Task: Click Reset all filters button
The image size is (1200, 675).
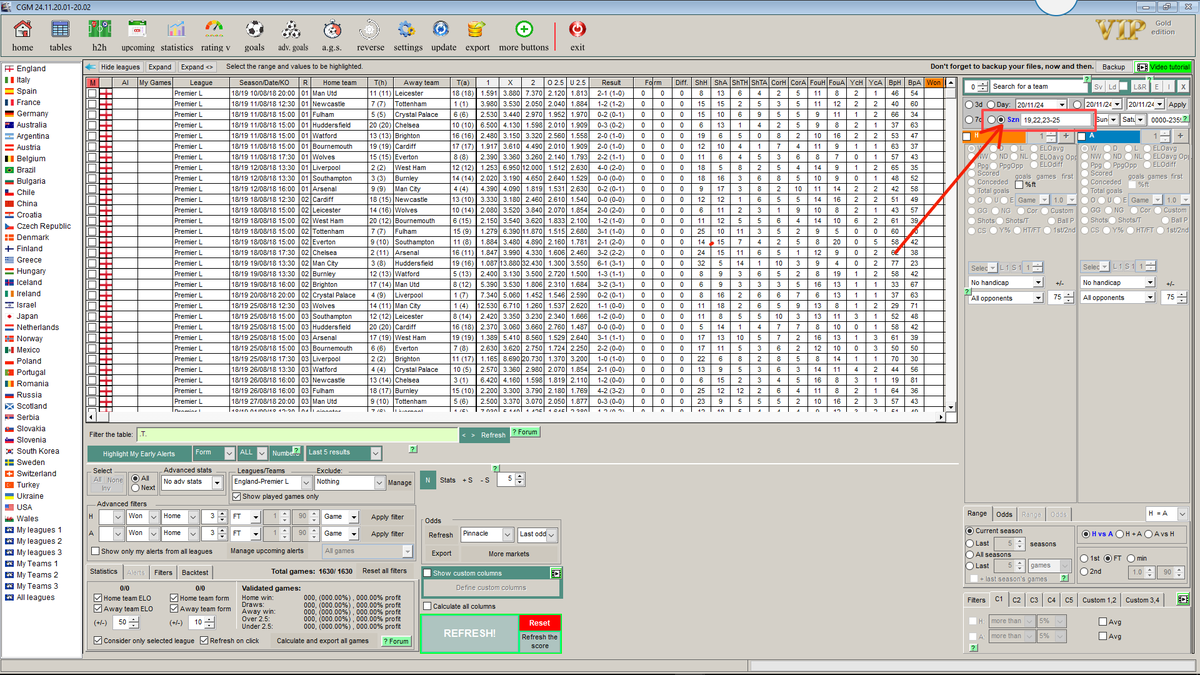Action: point(385,570)
